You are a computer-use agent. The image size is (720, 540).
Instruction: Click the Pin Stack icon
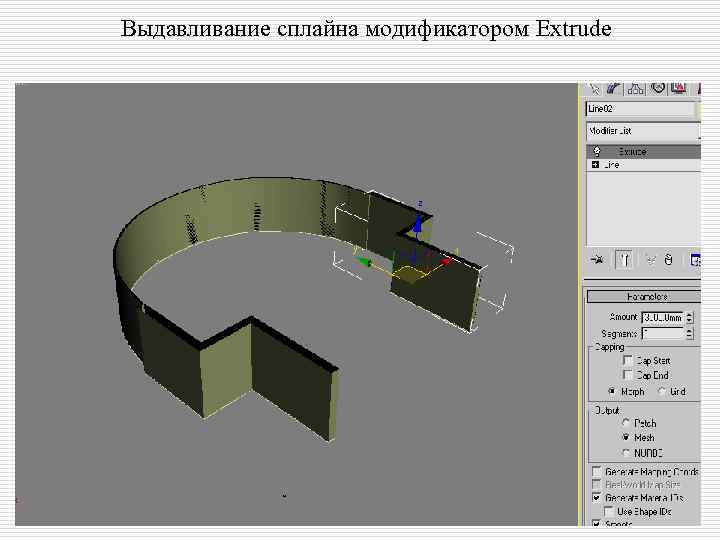coord(597,260)
